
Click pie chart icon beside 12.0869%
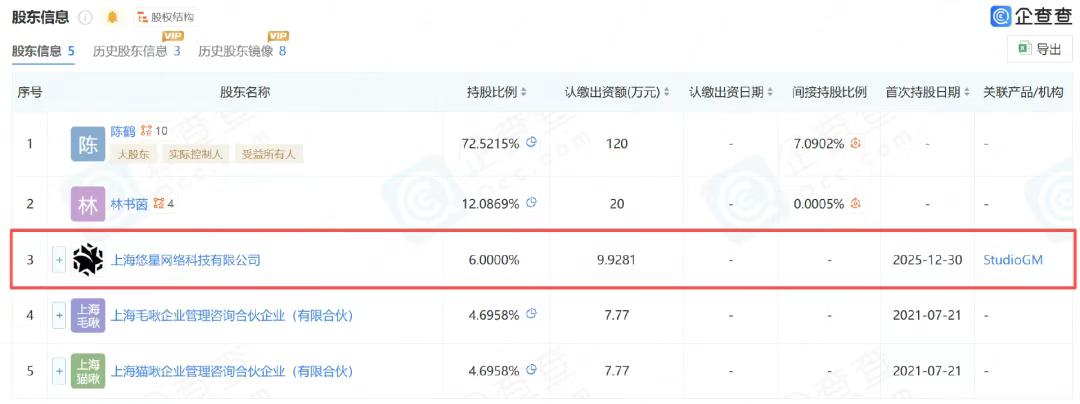coord(531,203)
